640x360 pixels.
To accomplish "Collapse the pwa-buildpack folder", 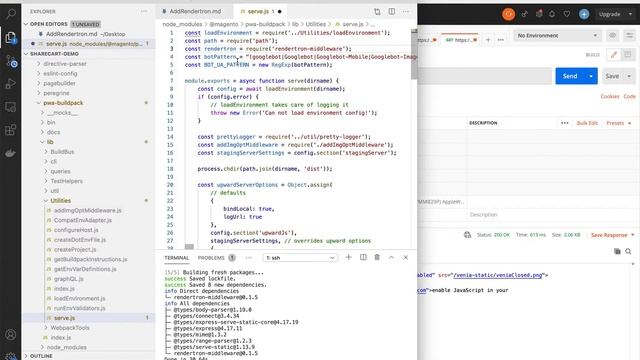I will click(63, 103).
